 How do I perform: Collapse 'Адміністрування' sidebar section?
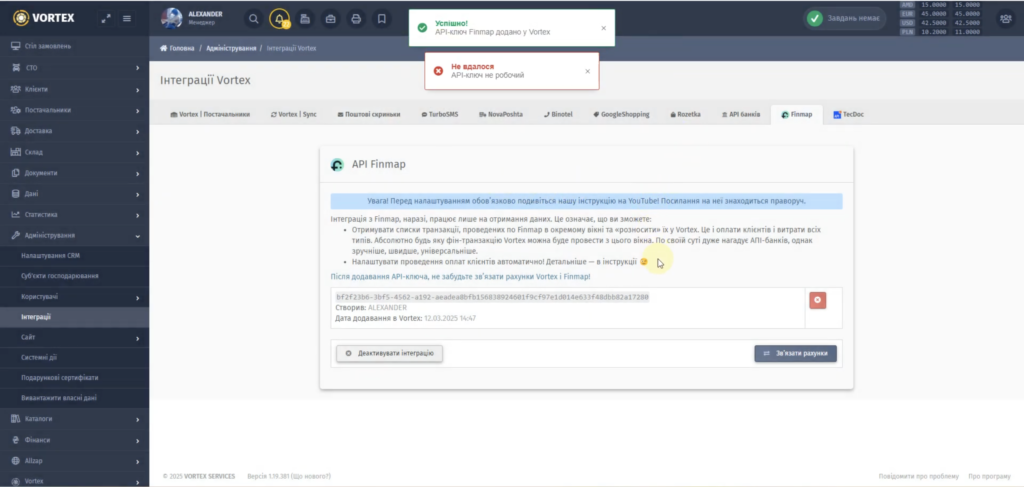(x=74, y=235)
